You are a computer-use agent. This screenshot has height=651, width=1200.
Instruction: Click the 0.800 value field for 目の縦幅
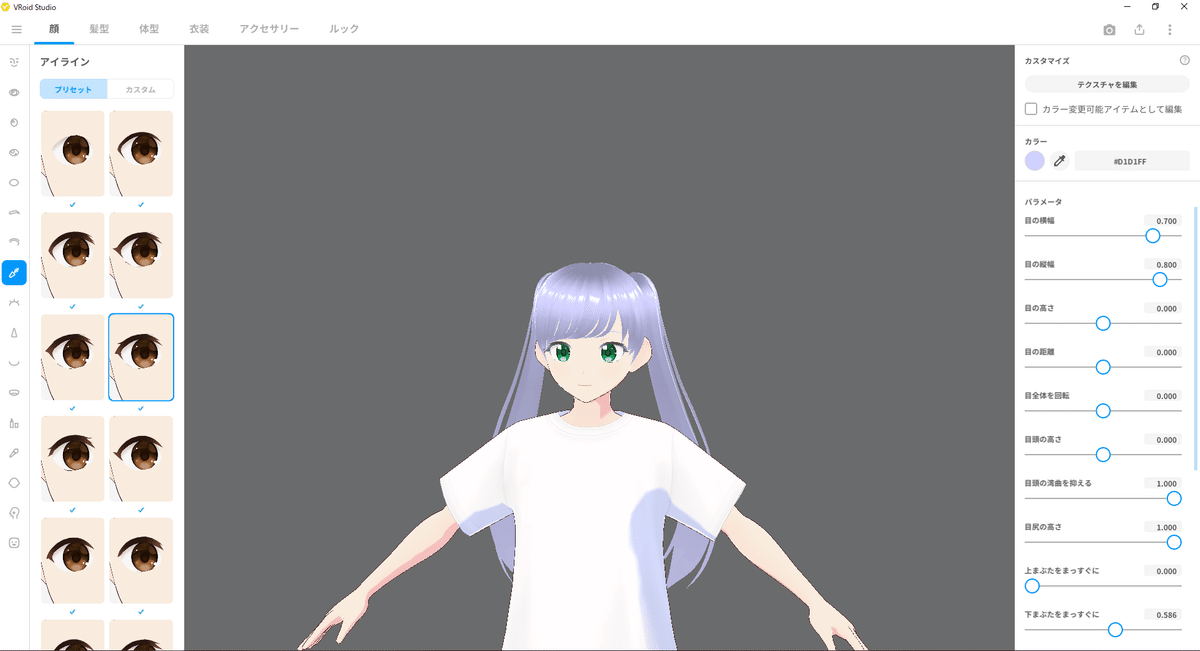(1163, 265)
